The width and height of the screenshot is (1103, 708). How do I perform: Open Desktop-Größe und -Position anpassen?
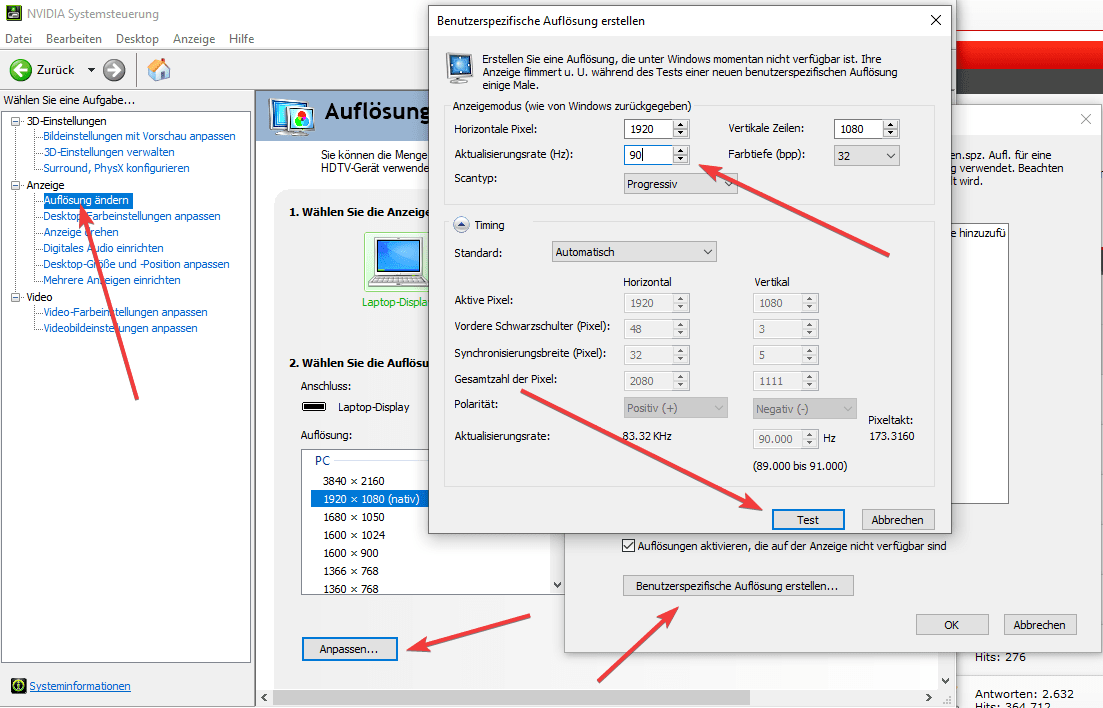click(x=136, y=264)
